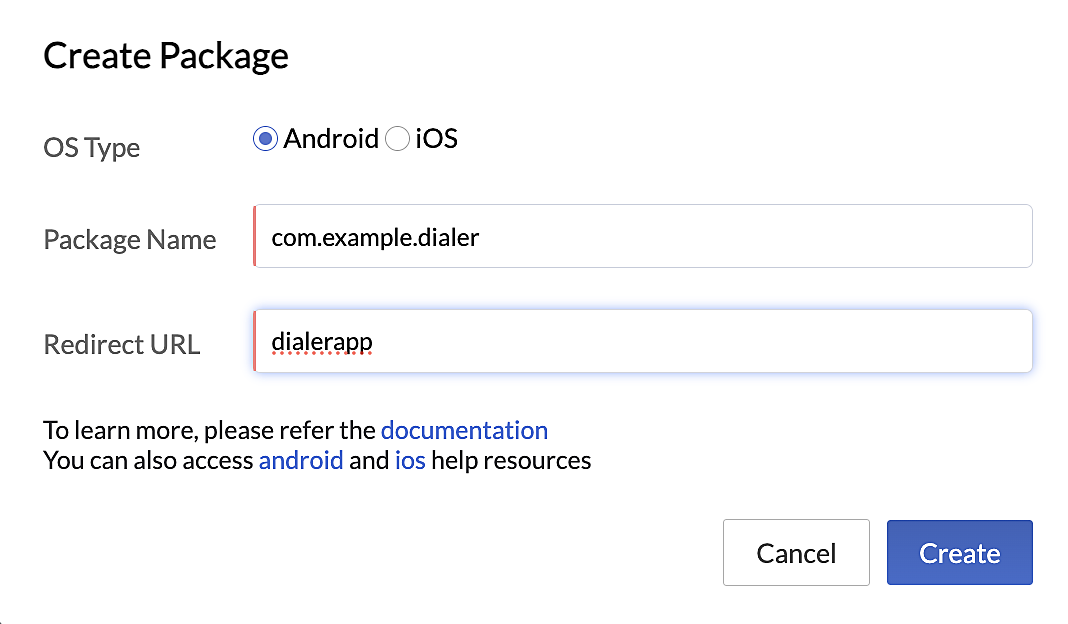Click the OS Type field label
The width and height of the screenshot is (1068, 624).
[92, 148]
